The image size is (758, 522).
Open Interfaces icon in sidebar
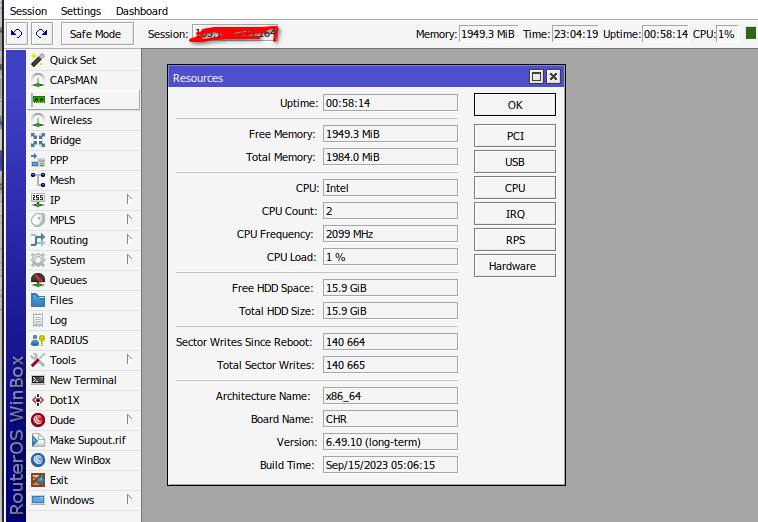point(38,100)
